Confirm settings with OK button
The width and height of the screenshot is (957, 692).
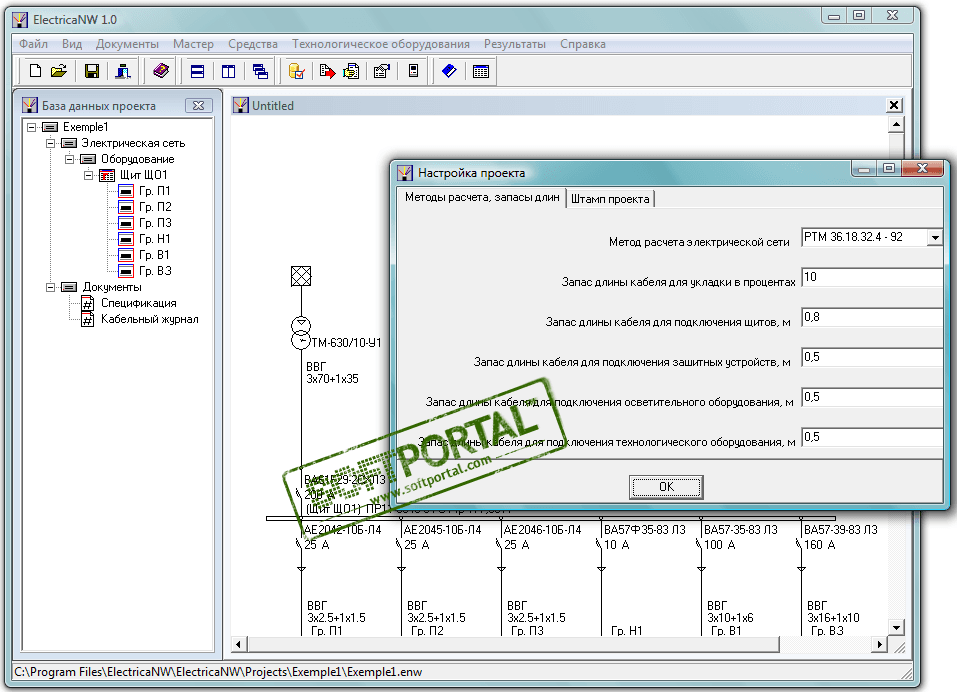click(666, 487)
